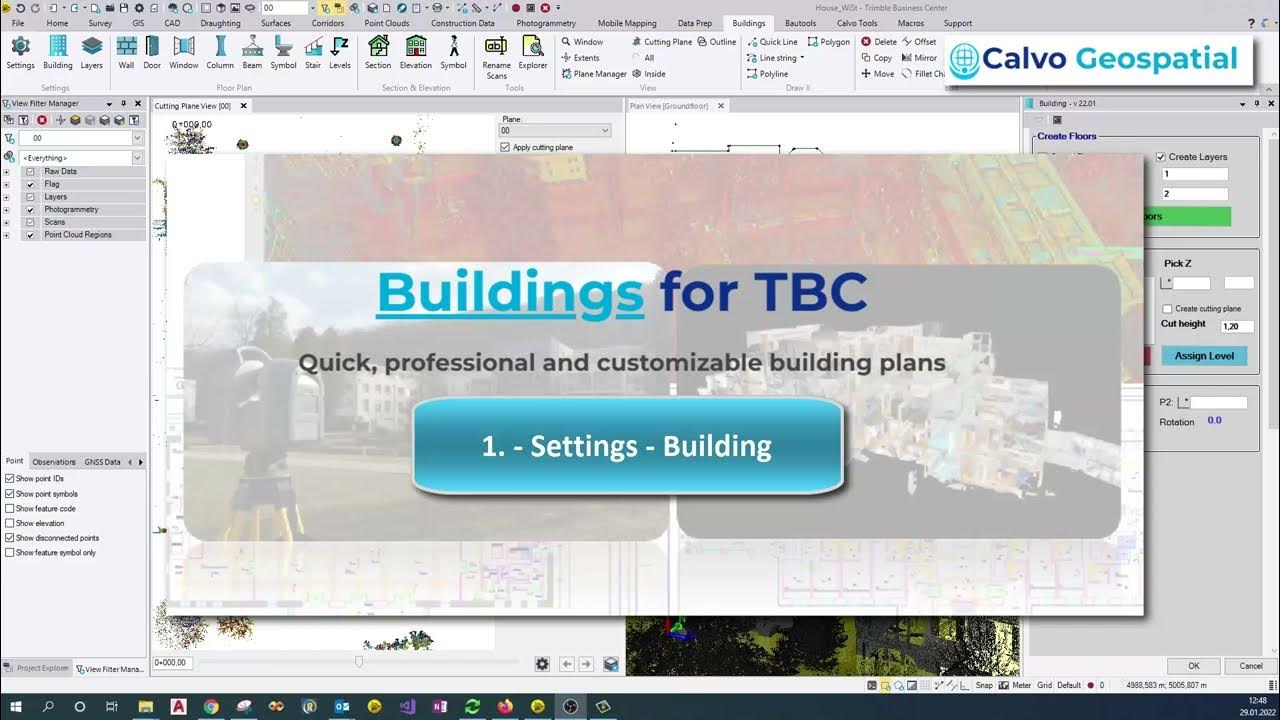Click the Elevation tool icon

tap(416, 53)
